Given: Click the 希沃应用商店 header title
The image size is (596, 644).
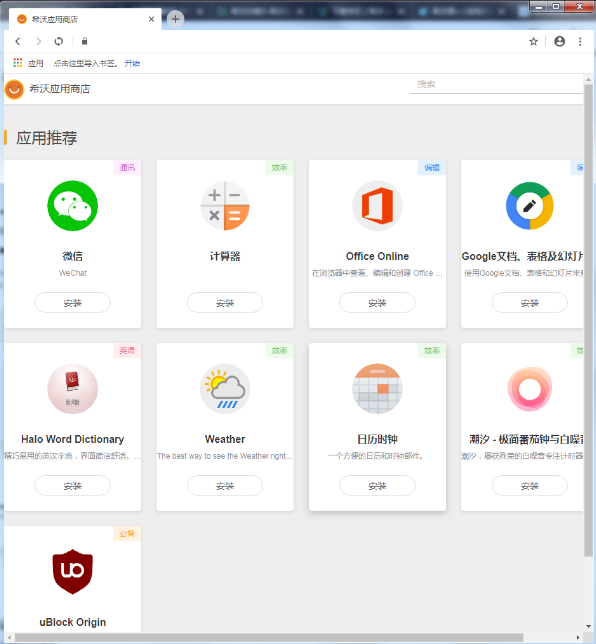Looking at the screenshot, I should (60, 89).
